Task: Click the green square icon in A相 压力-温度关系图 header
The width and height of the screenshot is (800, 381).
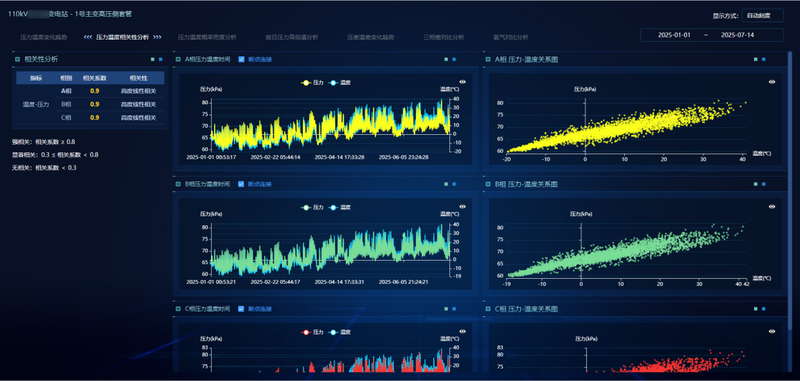Action: pos(756,60)
